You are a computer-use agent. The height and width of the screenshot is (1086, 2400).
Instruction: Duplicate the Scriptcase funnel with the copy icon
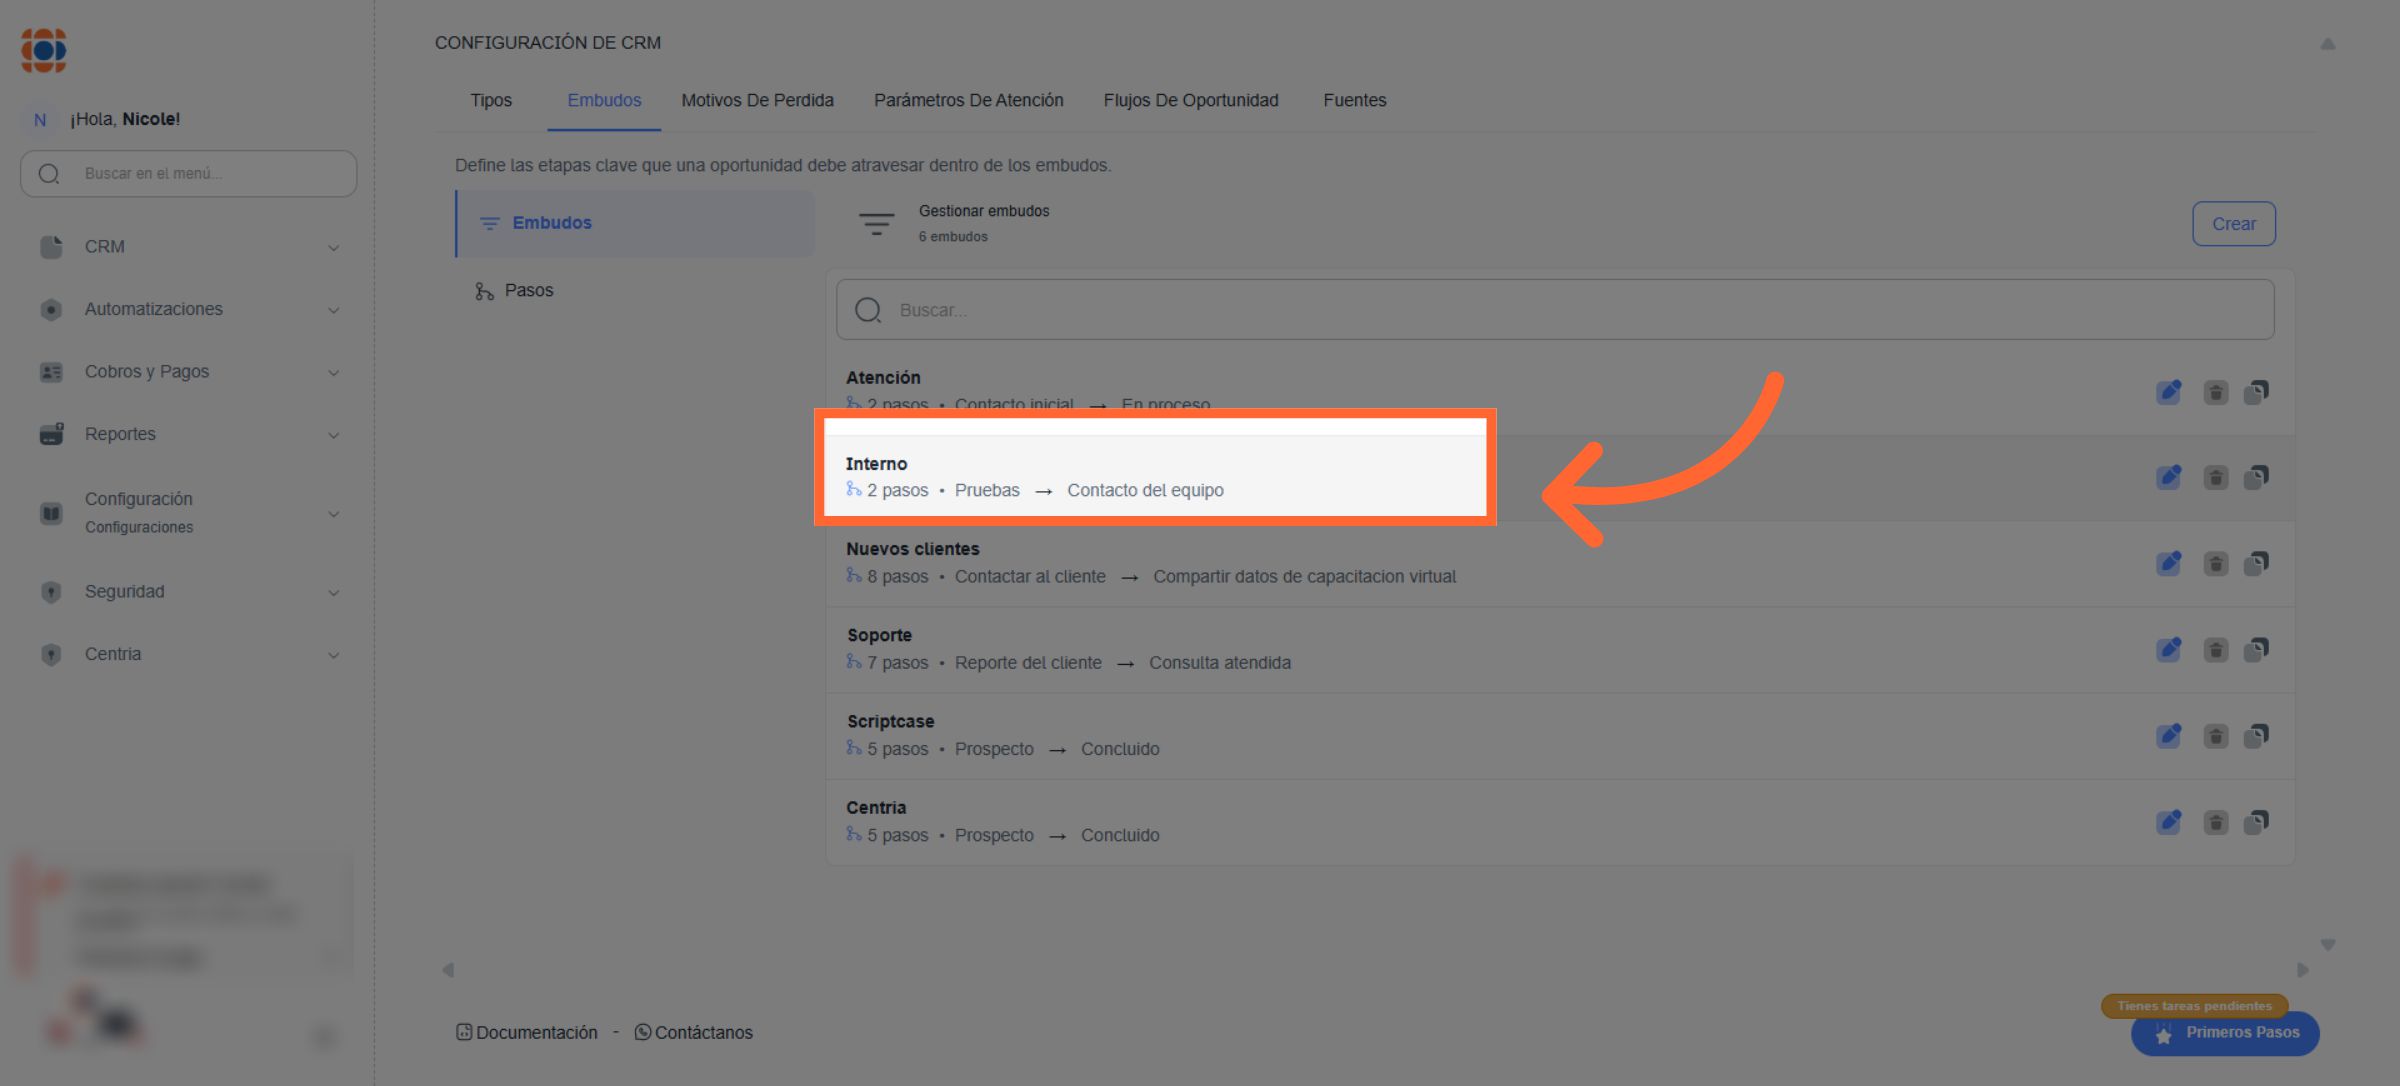[x=2256, y=737]
